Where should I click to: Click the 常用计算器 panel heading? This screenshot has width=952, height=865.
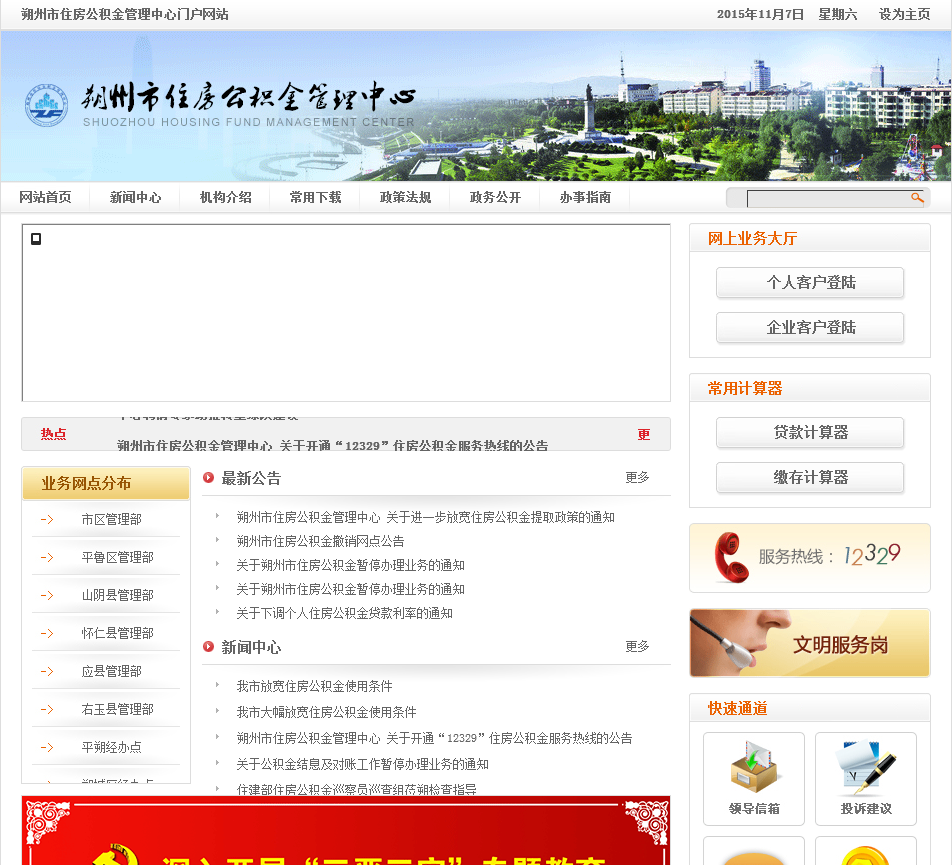(x=745, y=388)
